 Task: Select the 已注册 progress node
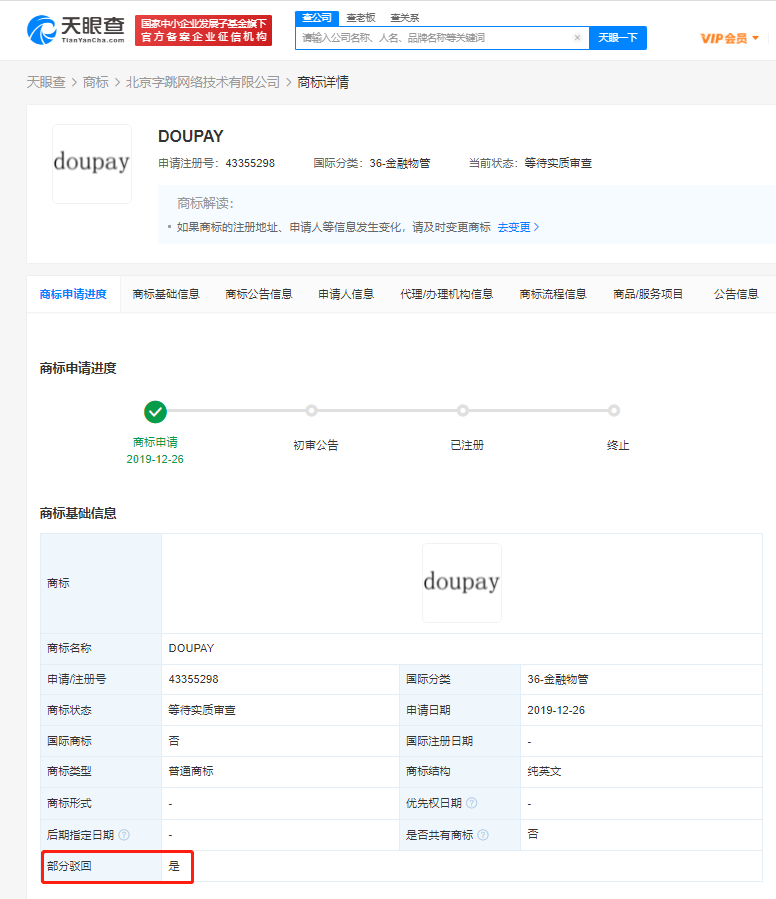pos(463,411)
